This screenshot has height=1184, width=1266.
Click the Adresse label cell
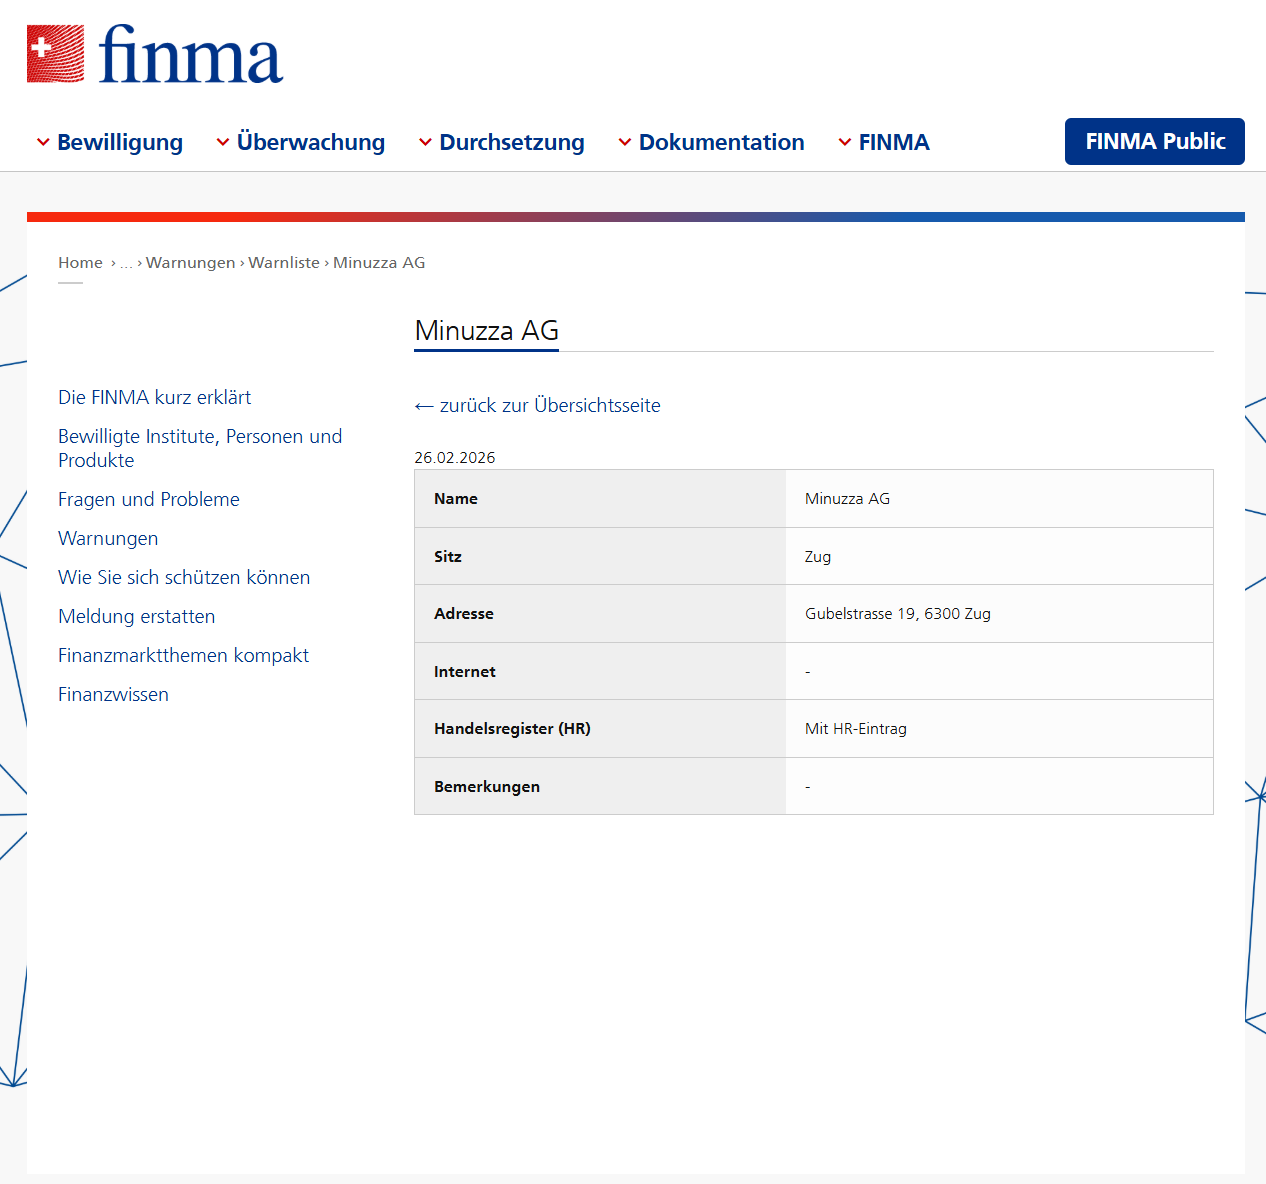pos(600,614)
